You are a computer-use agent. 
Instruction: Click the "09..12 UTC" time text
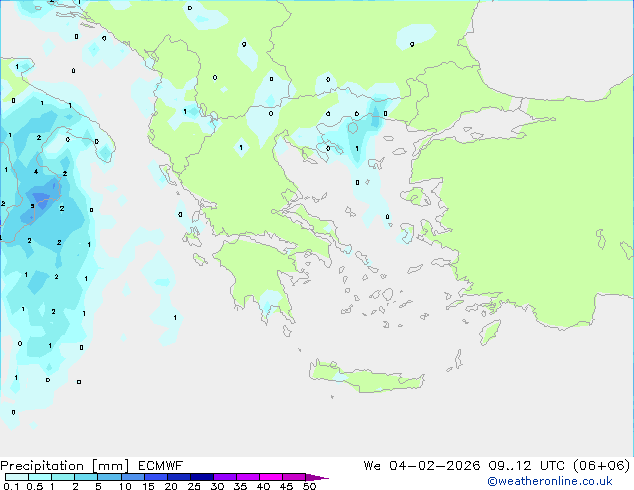pos(527,466)
